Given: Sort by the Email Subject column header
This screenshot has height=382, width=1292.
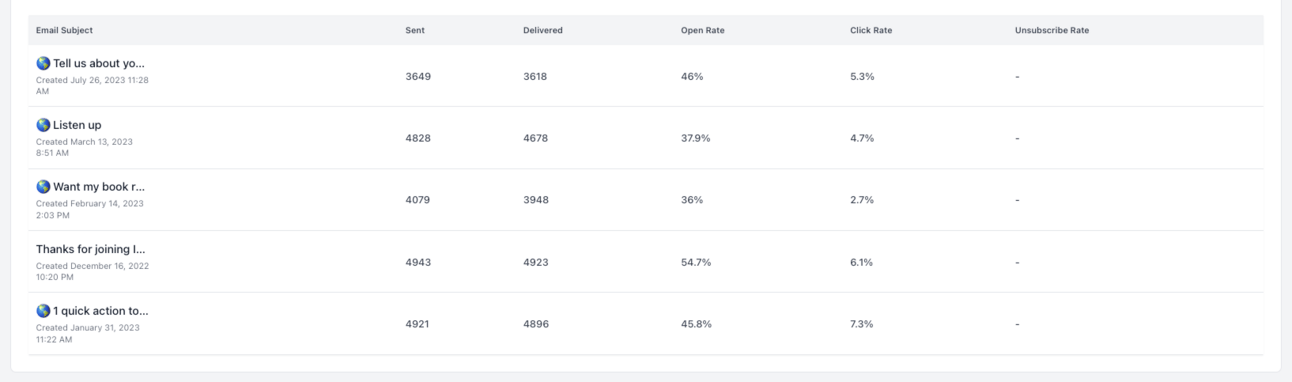Looking at the screenshot, I should point(64,31).
